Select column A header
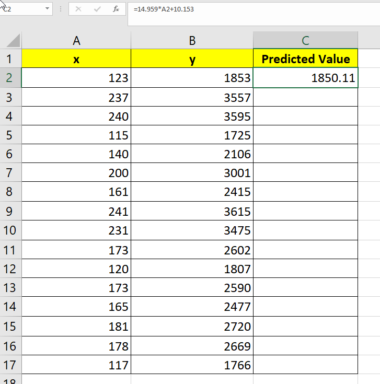Viewport: 380px width, 384px height. (x=76, y=41)
